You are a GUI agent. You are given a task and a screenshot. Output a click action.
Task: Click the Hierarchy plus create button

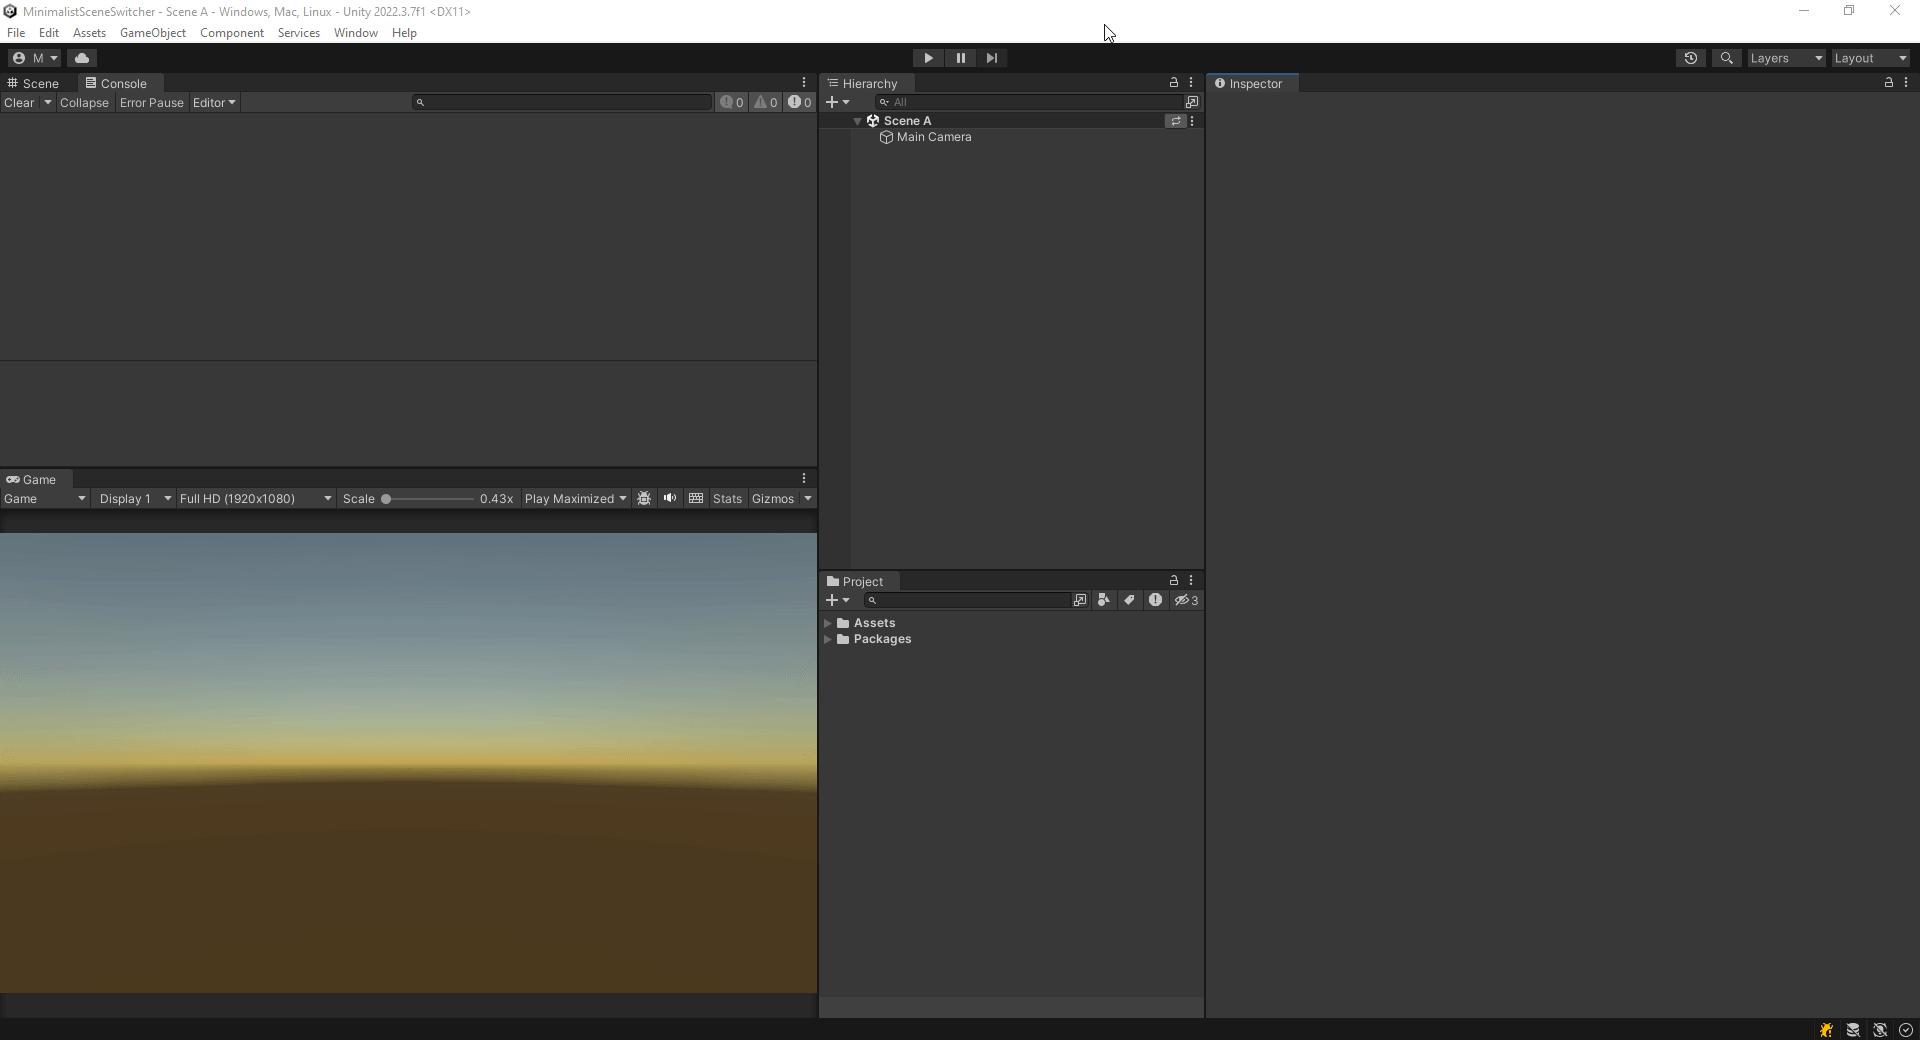tap(832, 102)
